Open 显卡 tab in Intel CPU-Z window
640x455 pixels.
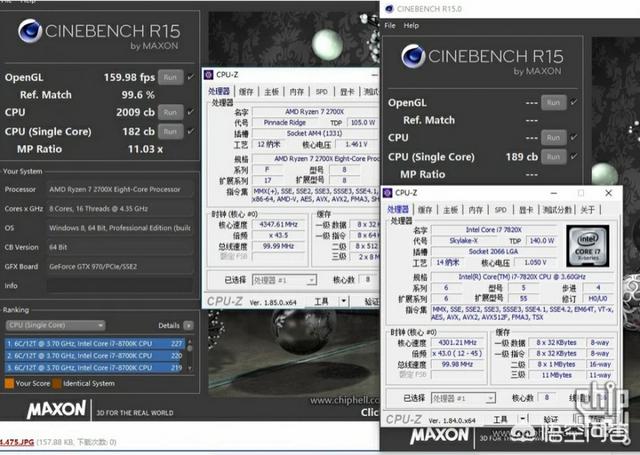pyautogui.click(x=526, y=210)
